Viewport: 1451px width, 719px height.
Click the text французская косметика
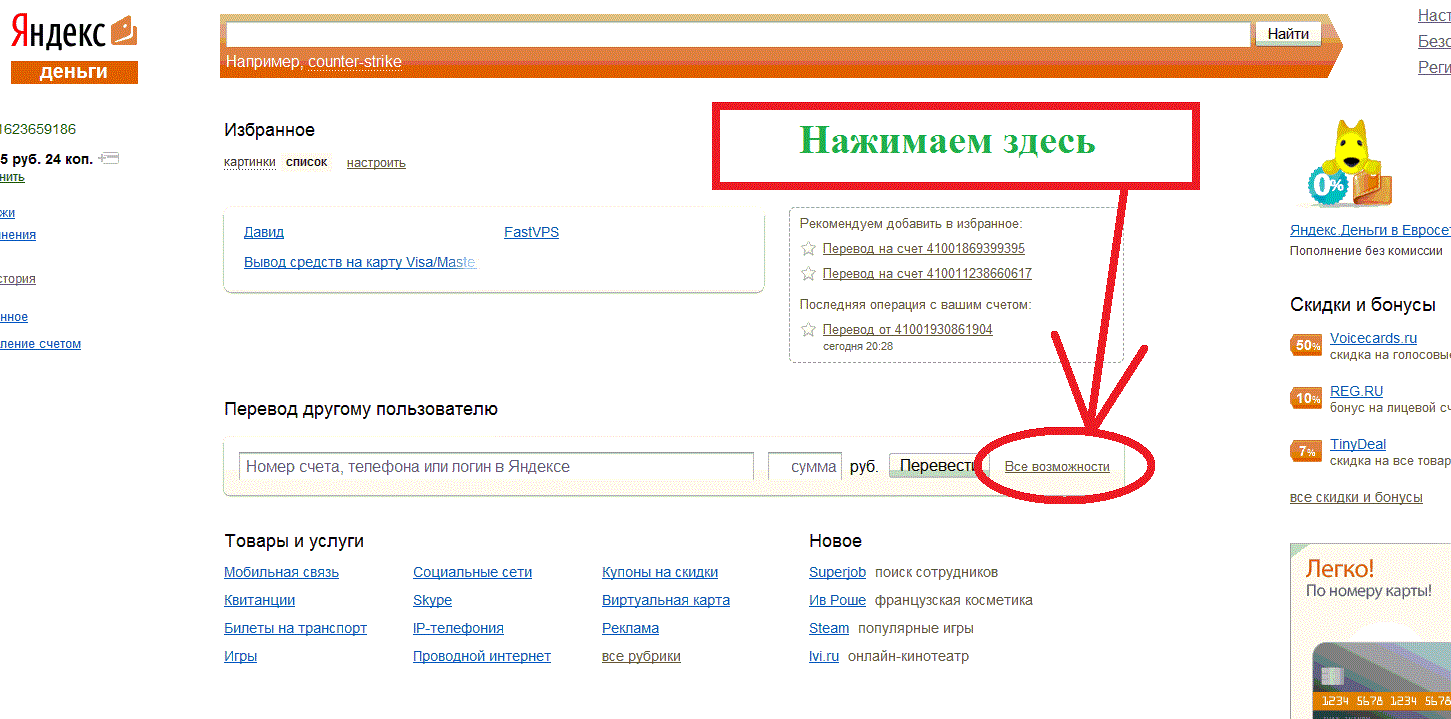click(x=953, y=600)
